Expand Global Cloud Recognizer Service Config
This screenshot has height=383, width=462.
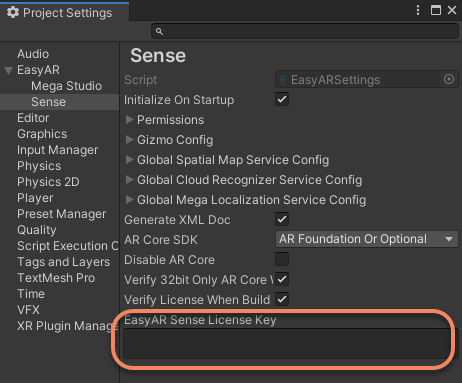pyautogui.click(x=129, y=179)
